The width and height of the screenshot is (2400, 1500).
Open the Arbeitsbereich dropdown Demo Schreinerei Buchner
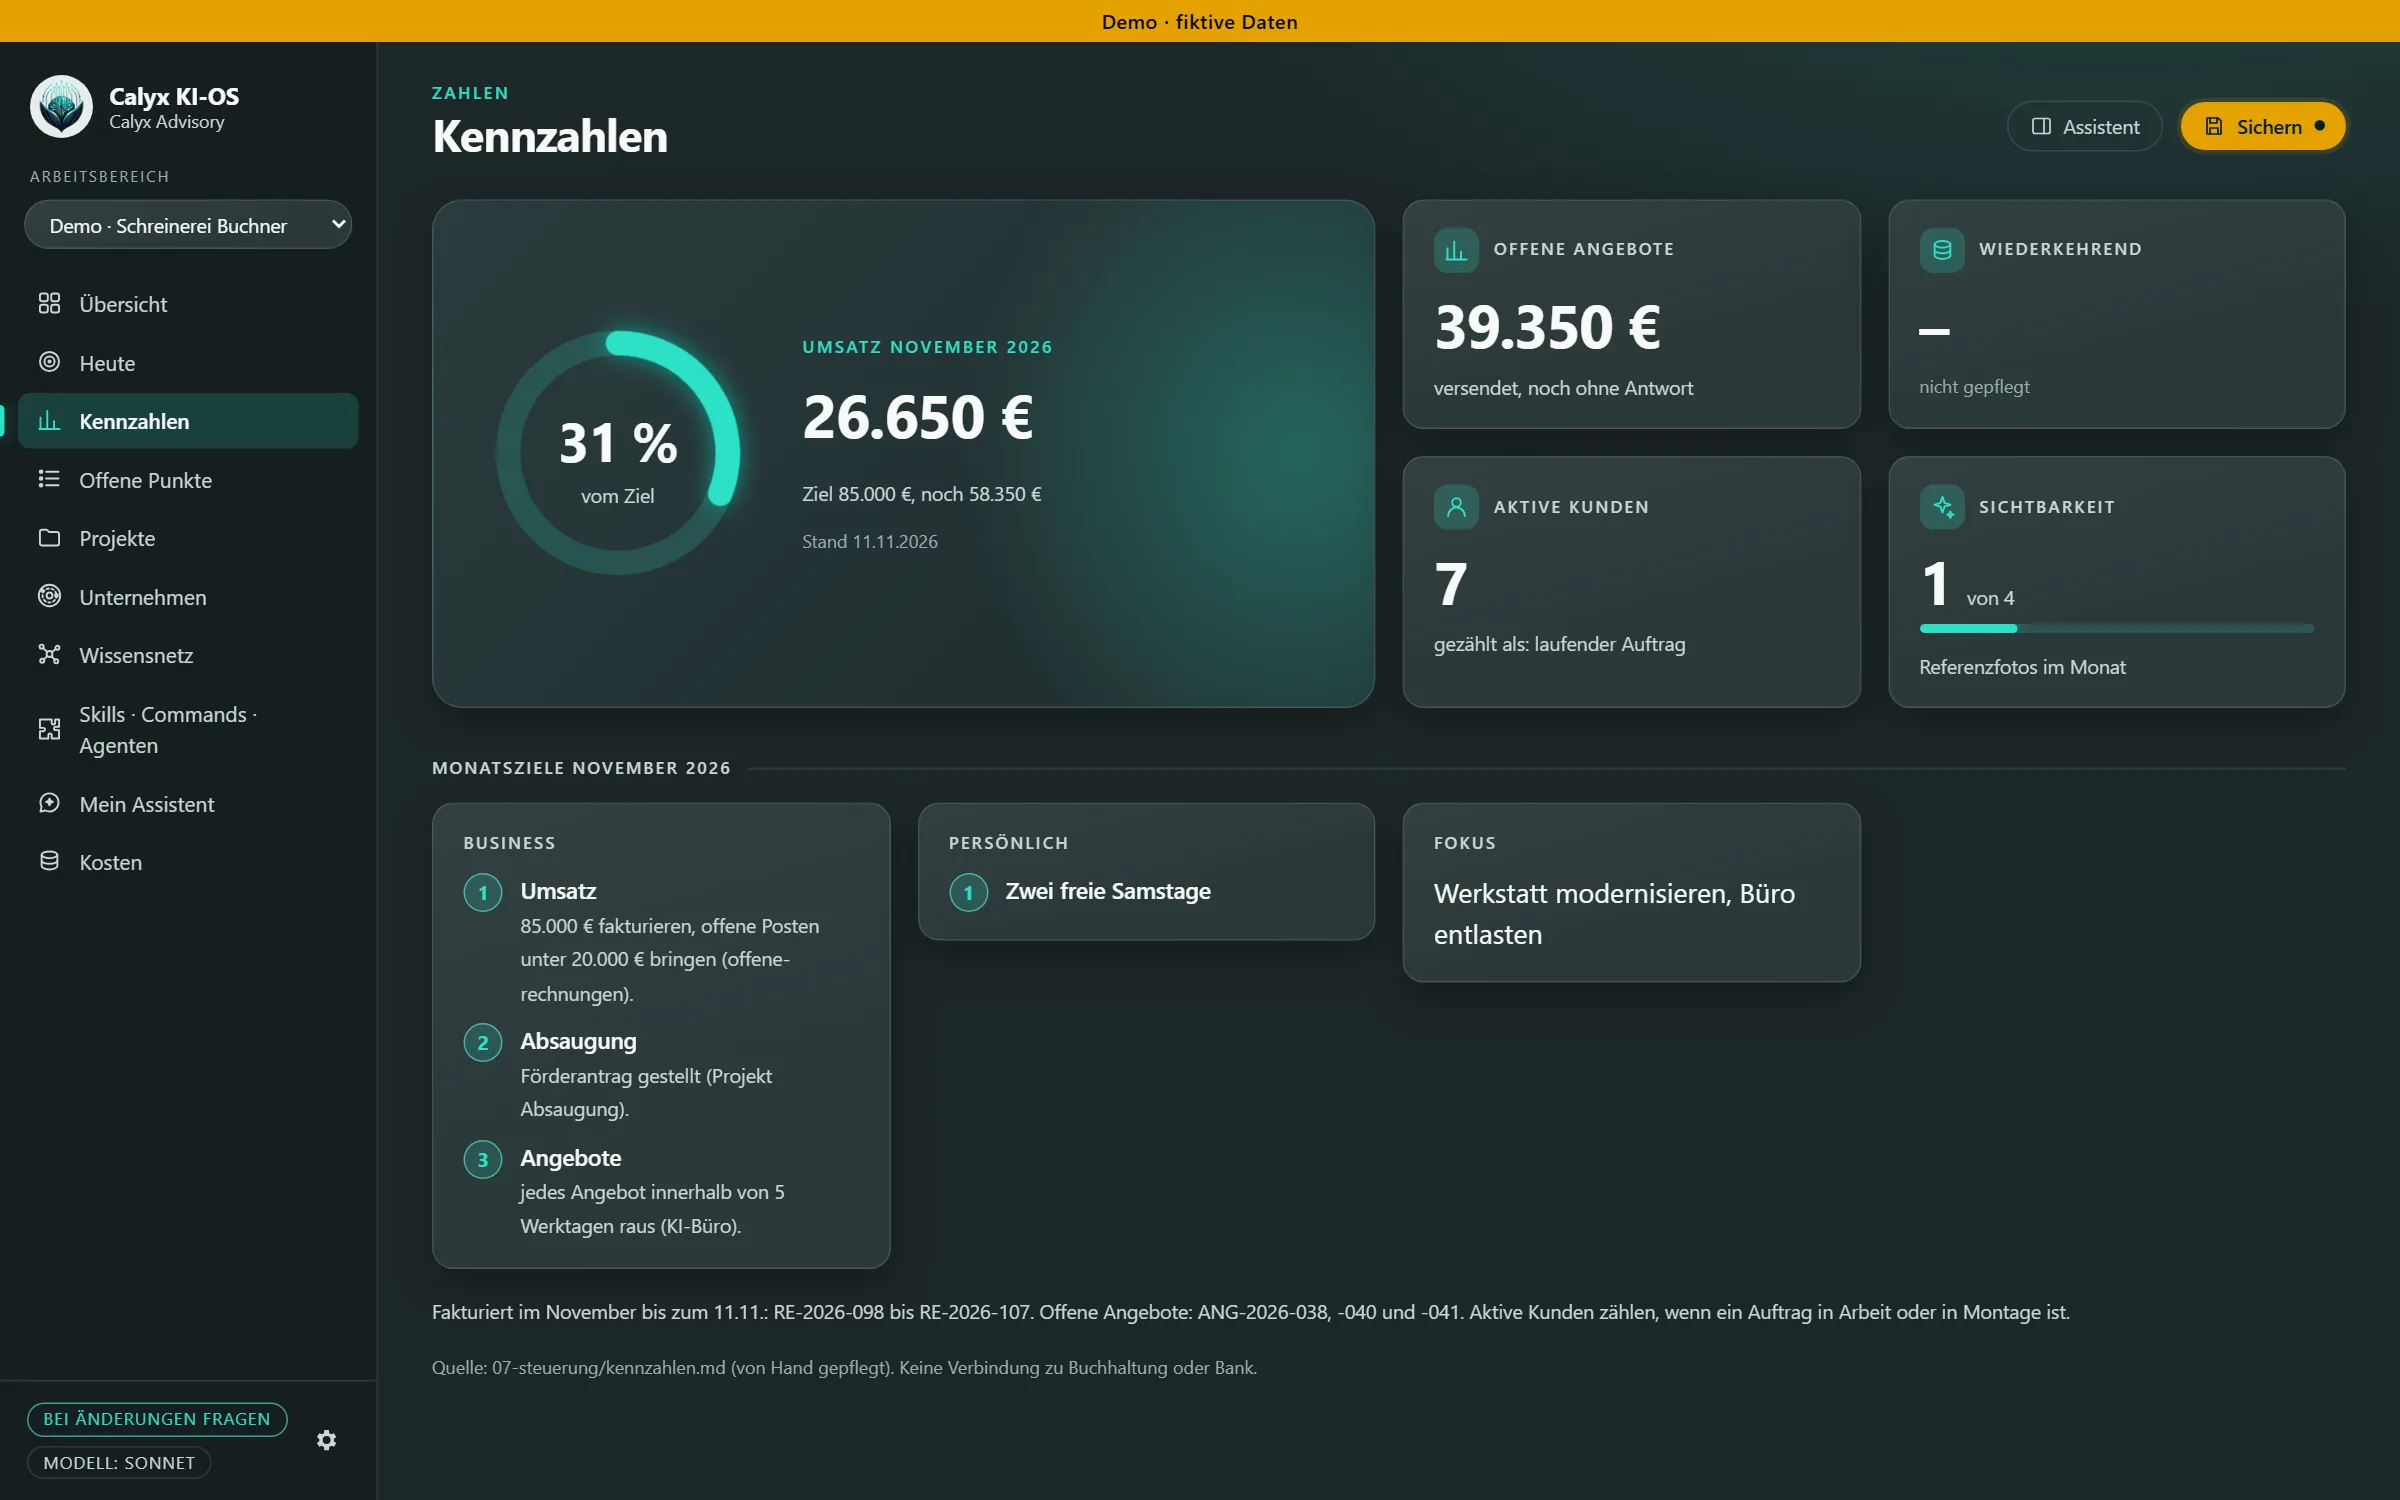[188, 225]
